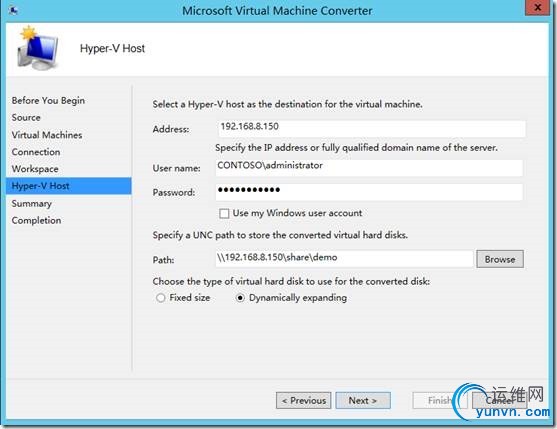
Task: Open the Workspace step
Action: [x=35, y=169]
